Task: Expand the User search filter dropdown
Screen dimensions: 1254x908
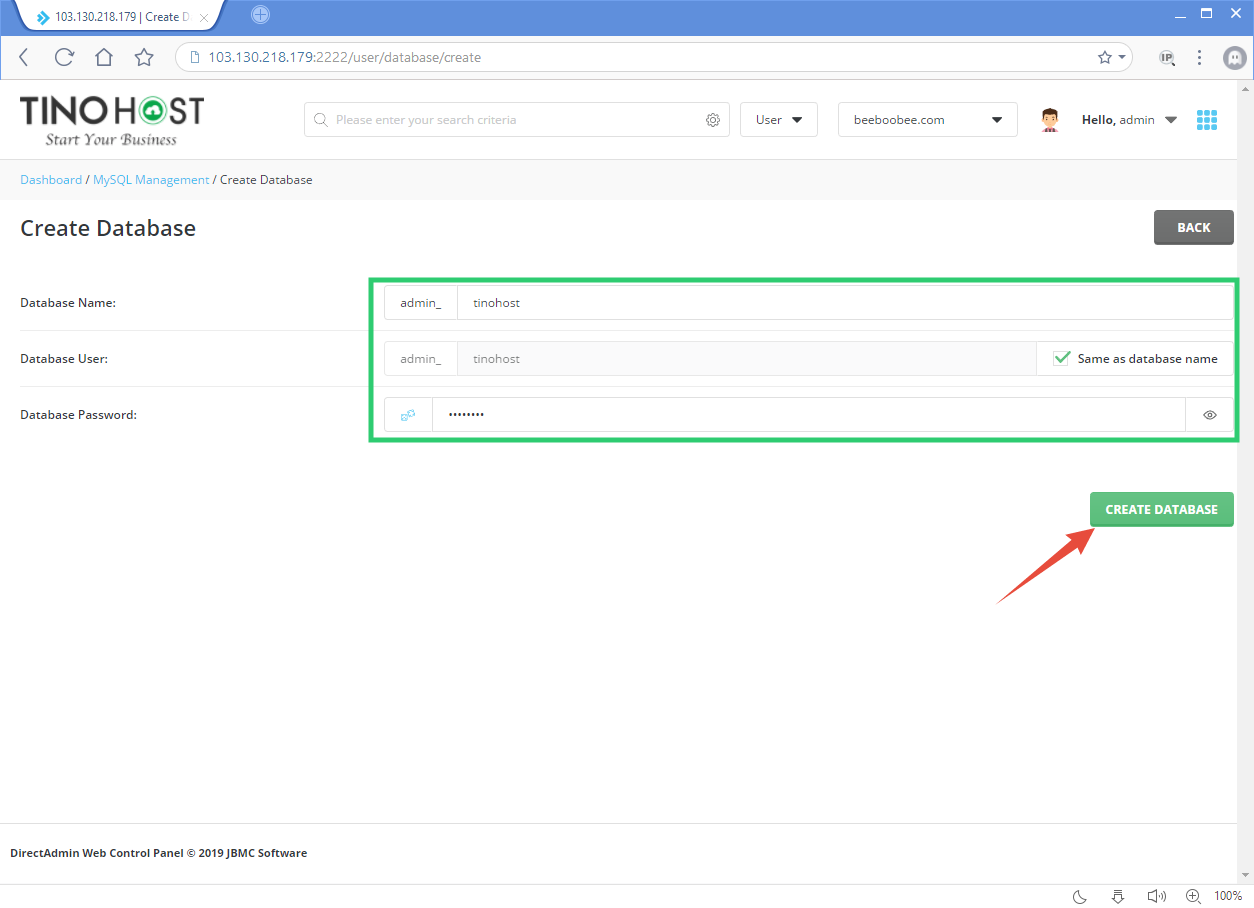Action: (778, 119)
